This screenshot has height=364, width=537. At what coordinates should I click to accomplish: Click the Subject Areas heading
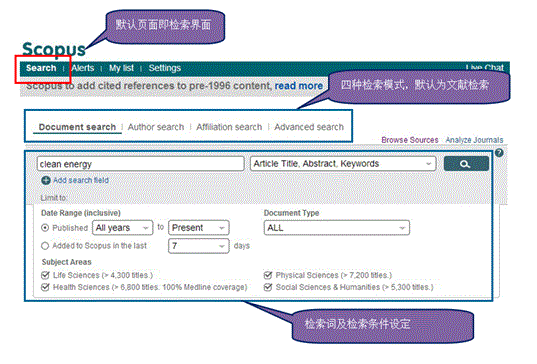point(66,262)
